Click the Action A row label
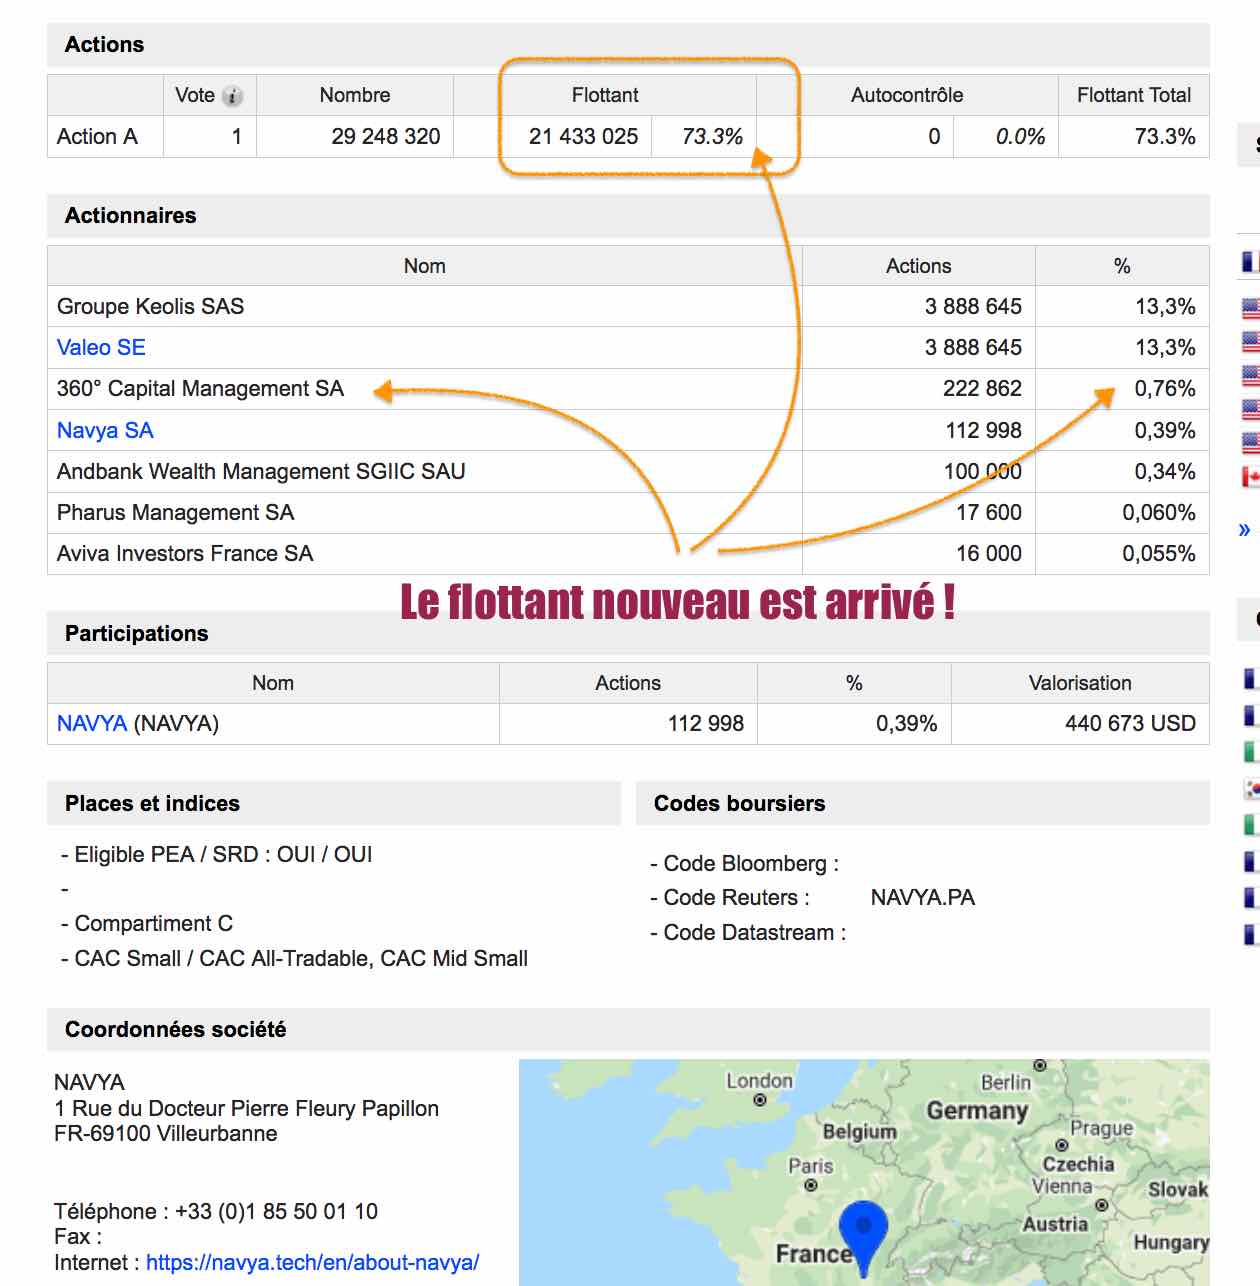The image size is (1260, 1286). pos(97,137)
